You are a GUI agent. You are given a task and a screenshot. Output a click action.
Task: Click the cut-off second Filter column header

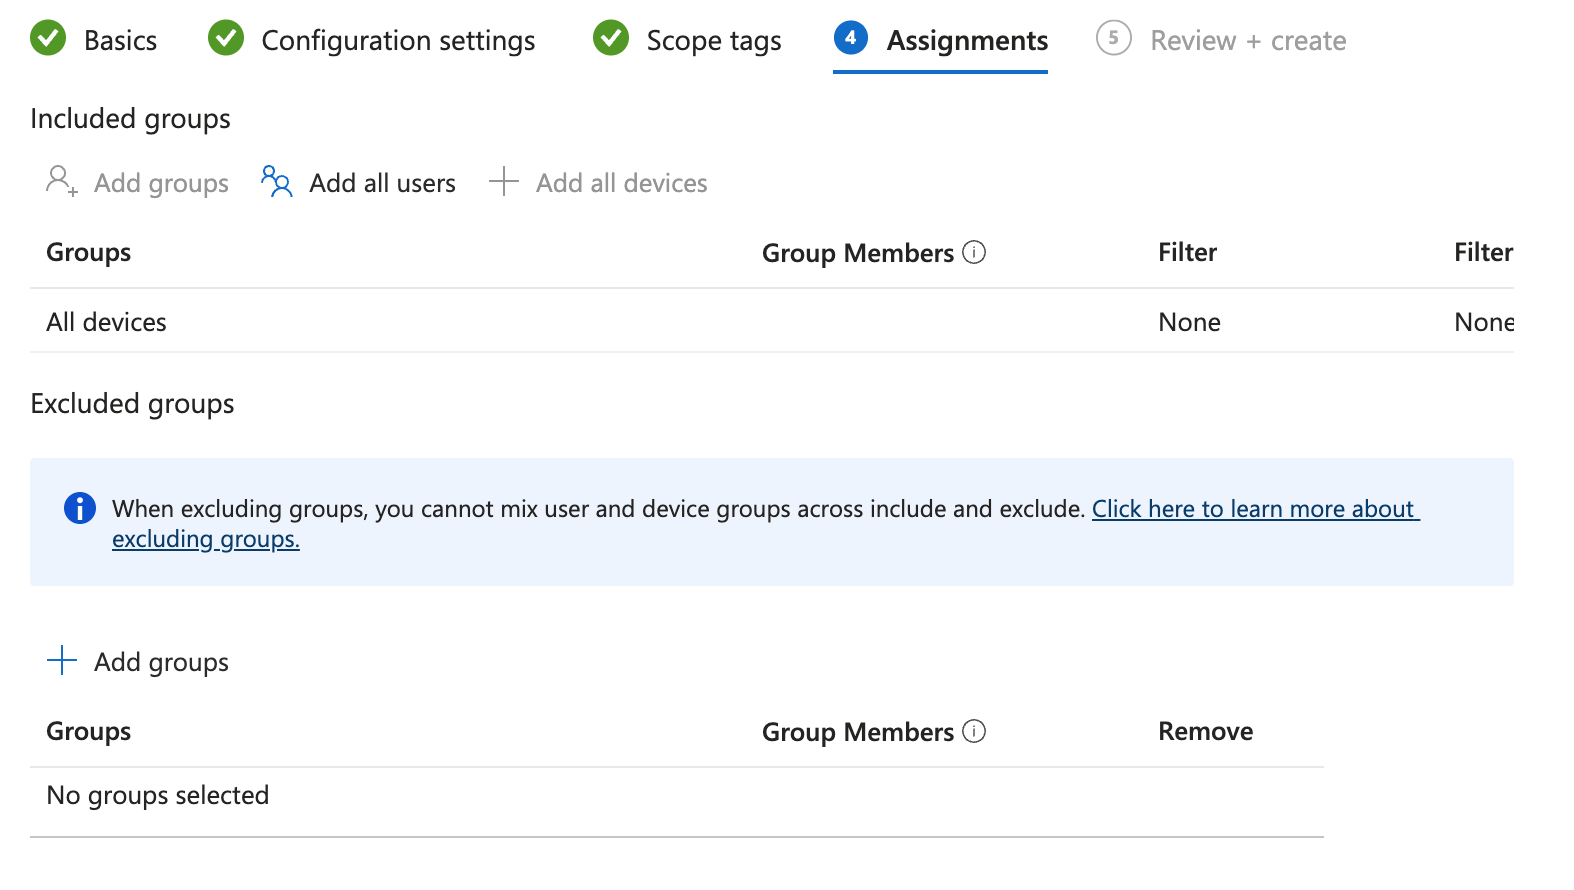click(1484, 252)
